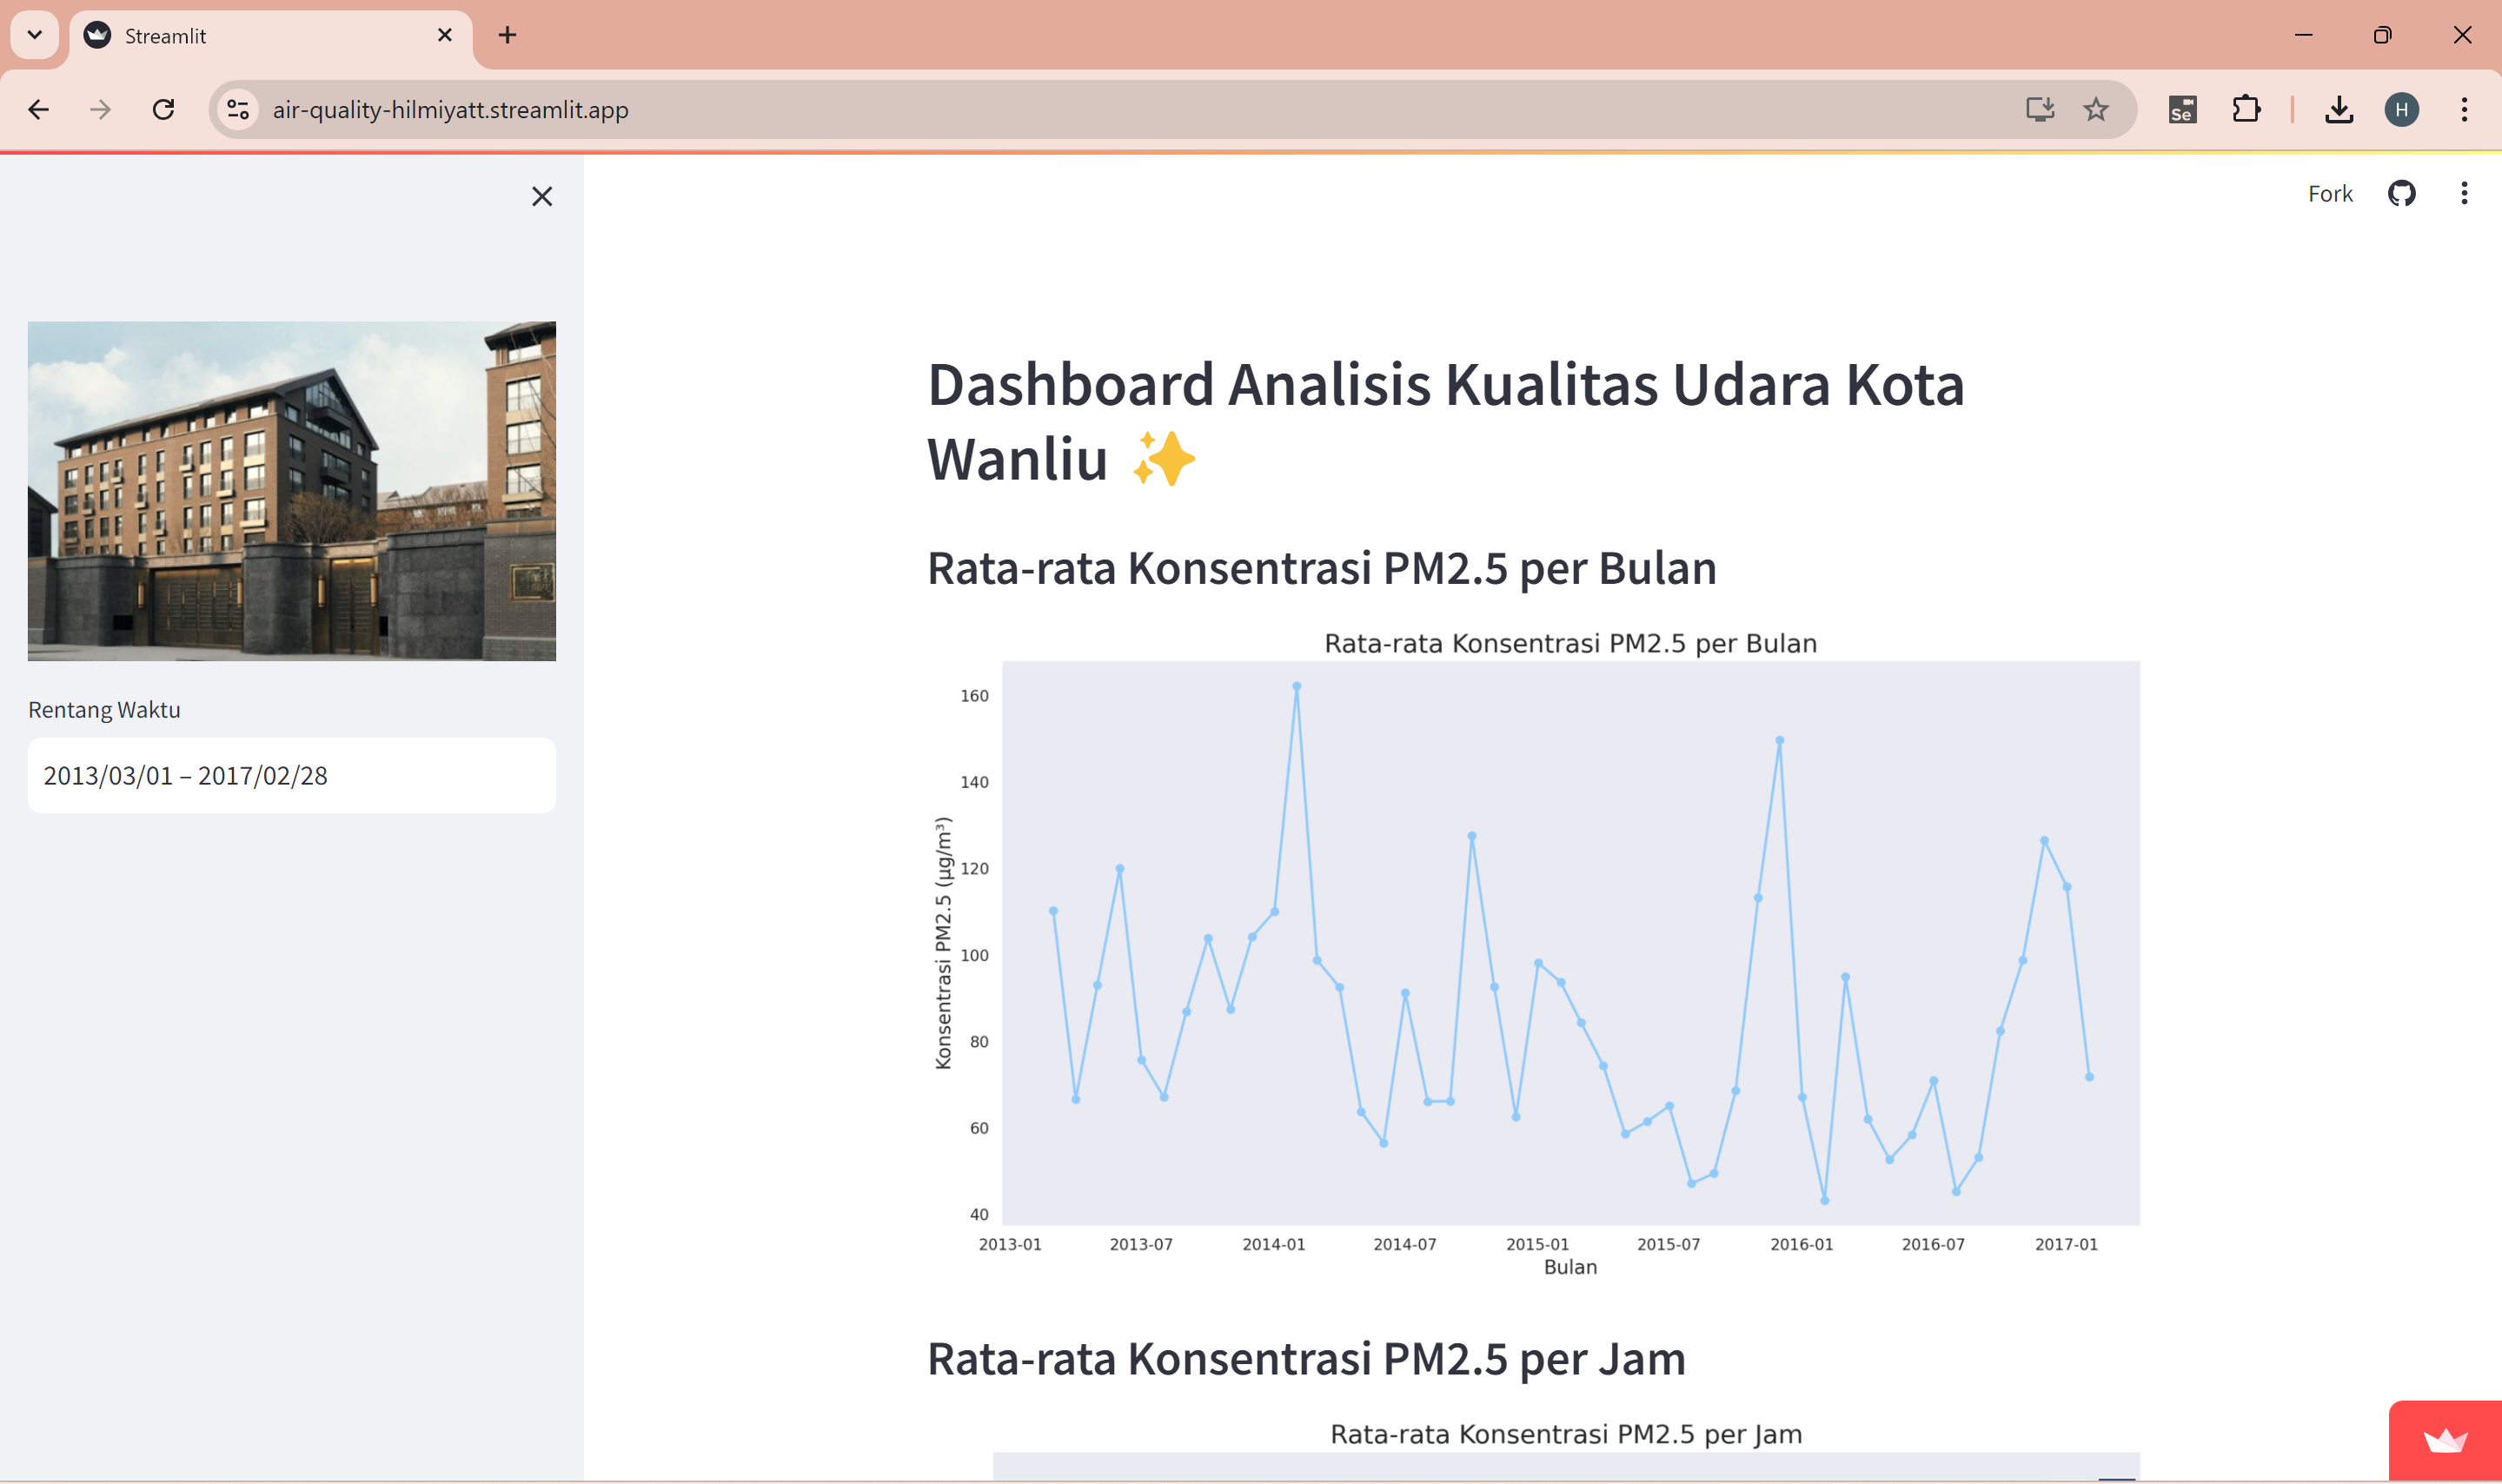Close the Streamlit sidebar panel
This screenshot has height=1484, width=2502.
pyautogui.click(x=541, y=196)
